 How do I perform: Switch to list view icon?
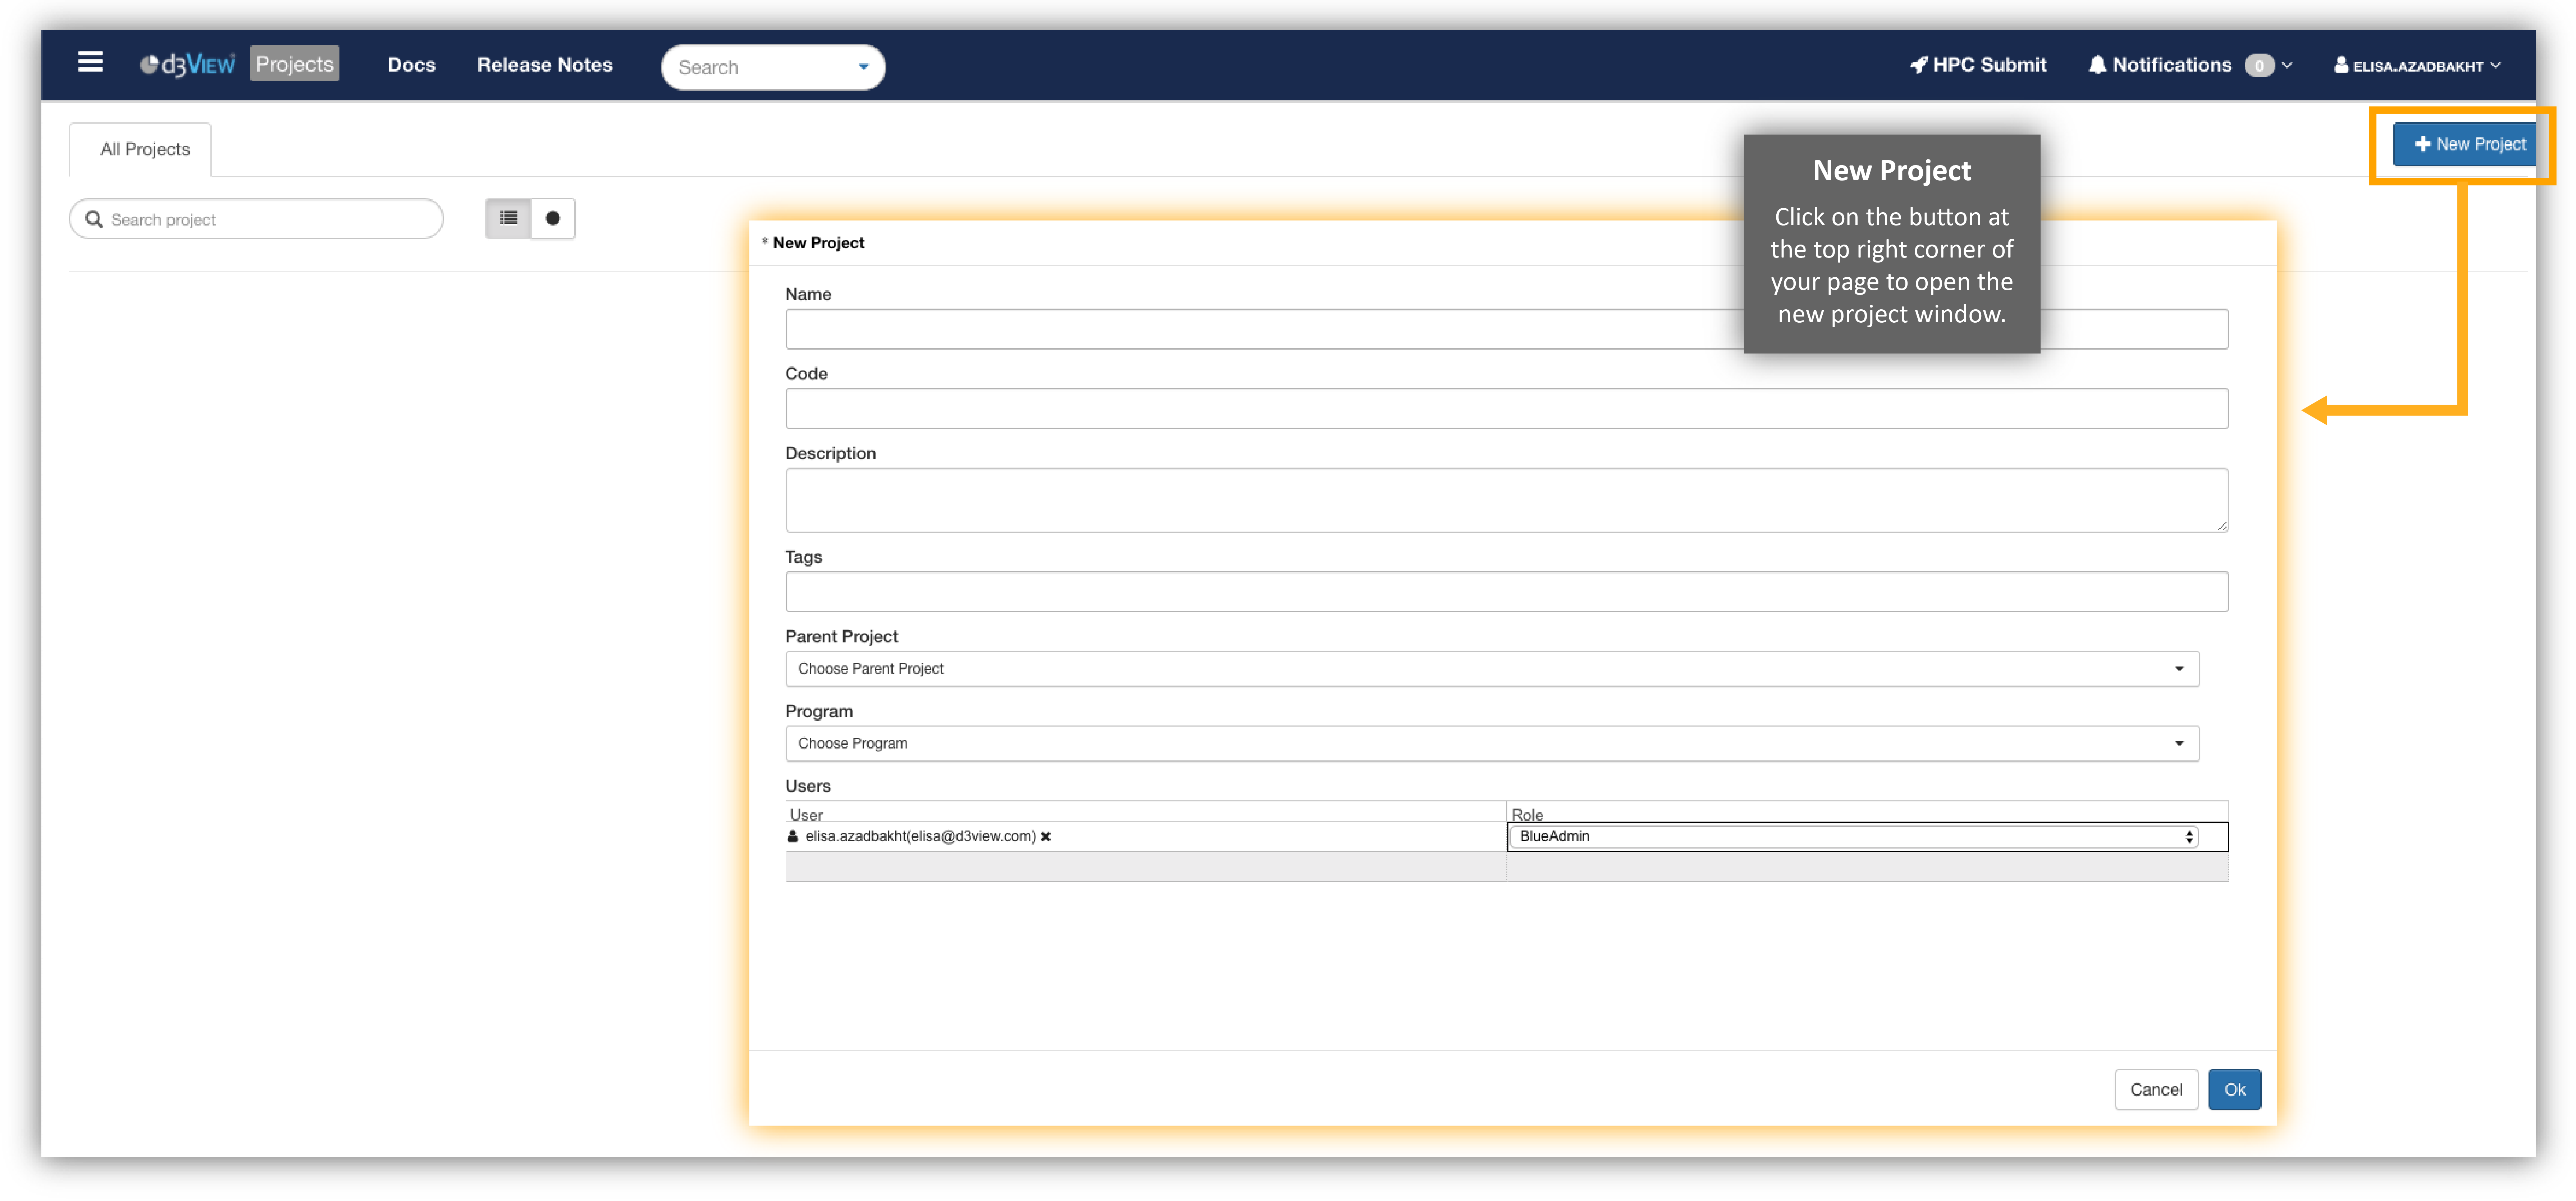coord(508,218)
